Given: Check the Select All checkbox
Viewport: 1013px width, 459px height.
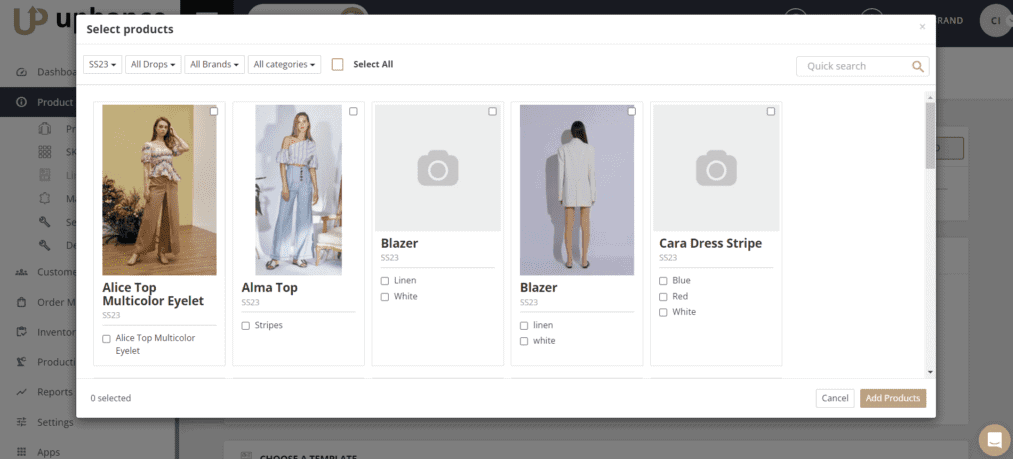Looking at the screenshot, I should [x=338, y=64].
